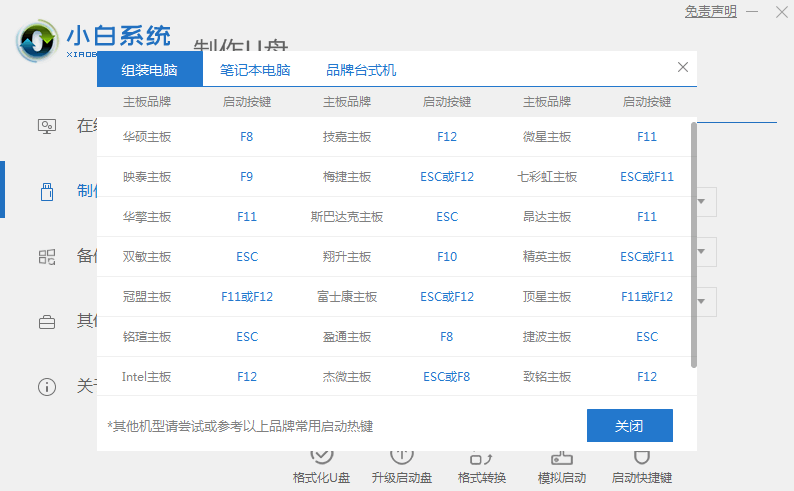
Task: Click the briefcase toolbox icon in the sidebar
Action: 47,322
